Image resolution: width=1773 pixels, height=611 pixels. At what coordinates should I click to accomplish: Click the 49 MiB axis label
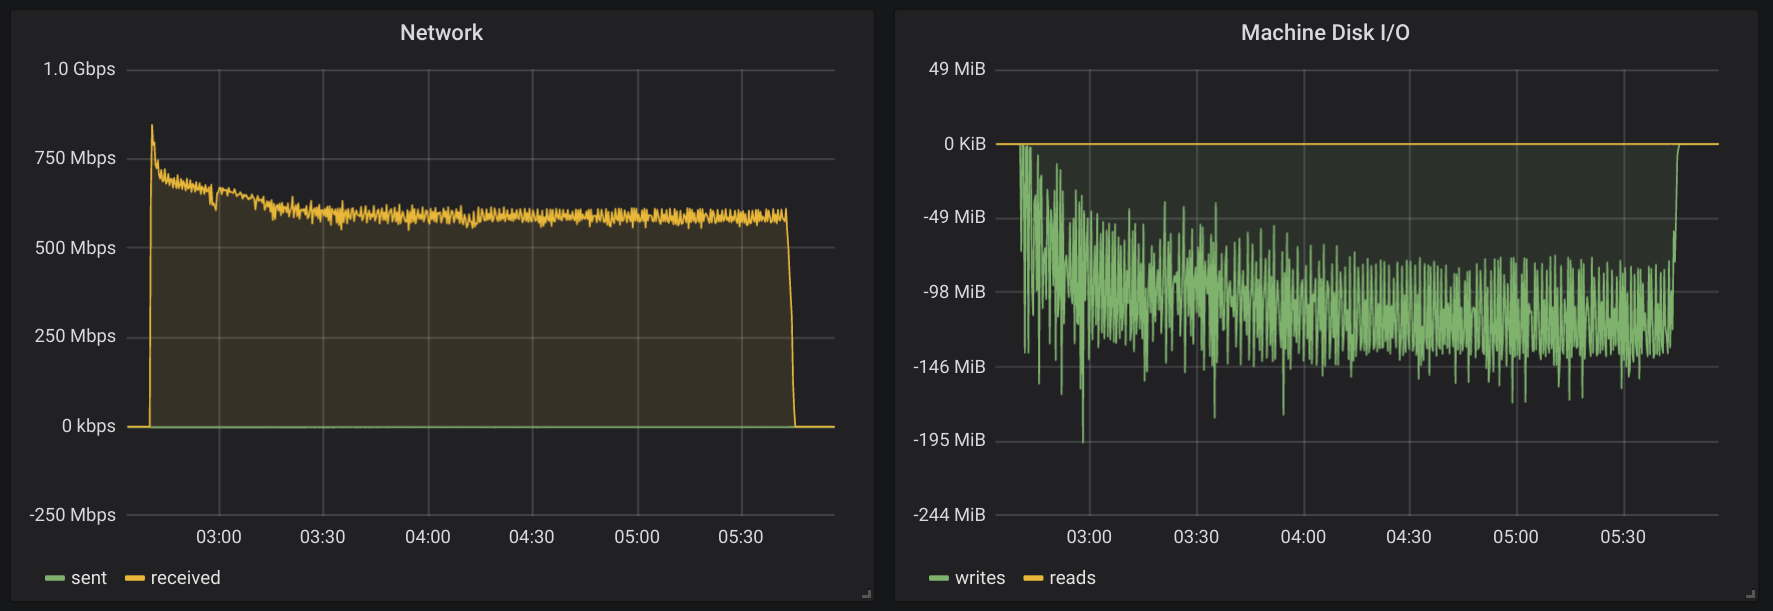click(x=957, y=69)
